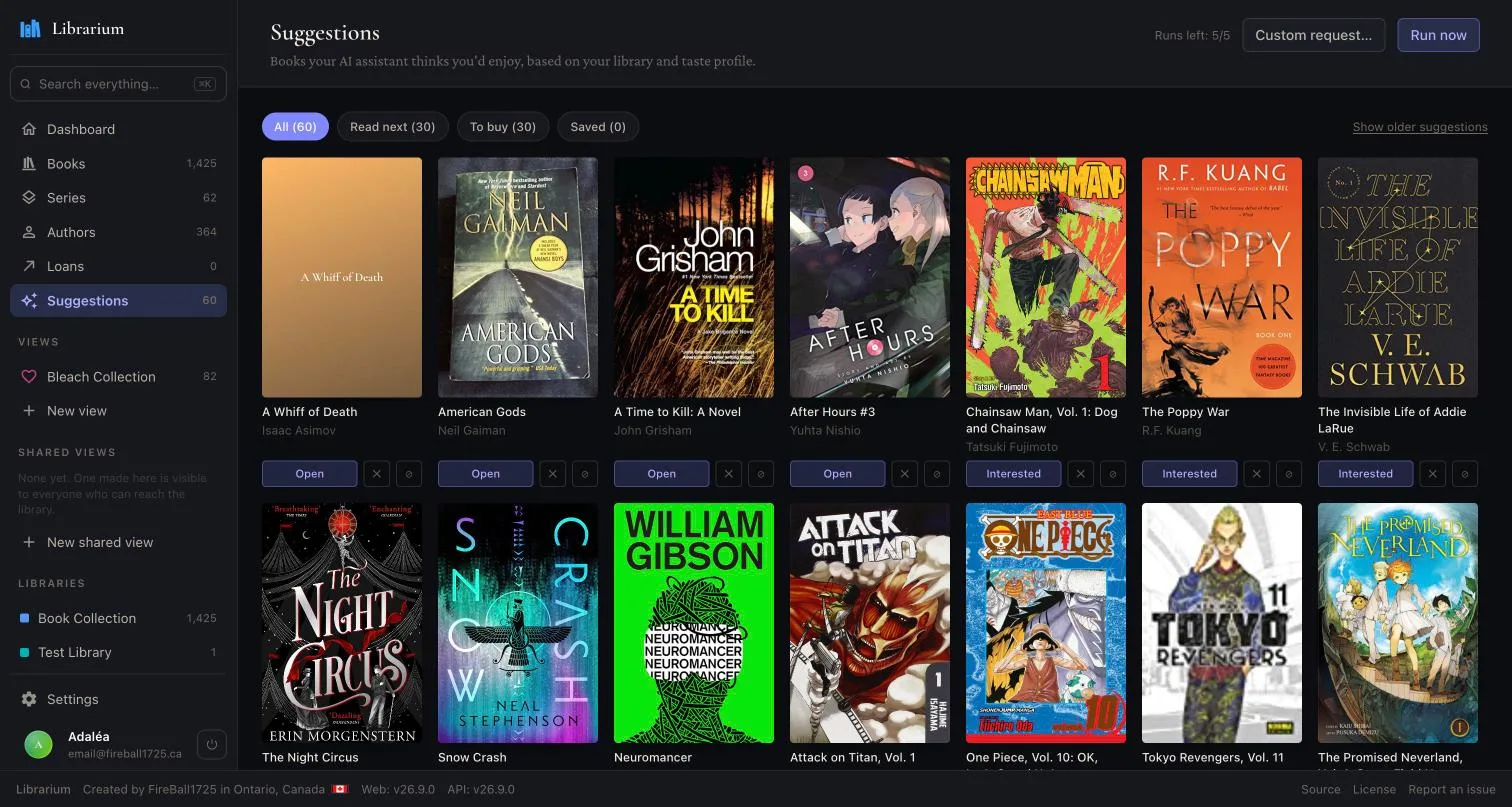Open the Test Library
This screenshot has height=807, width=1512.
coord(118,652)
